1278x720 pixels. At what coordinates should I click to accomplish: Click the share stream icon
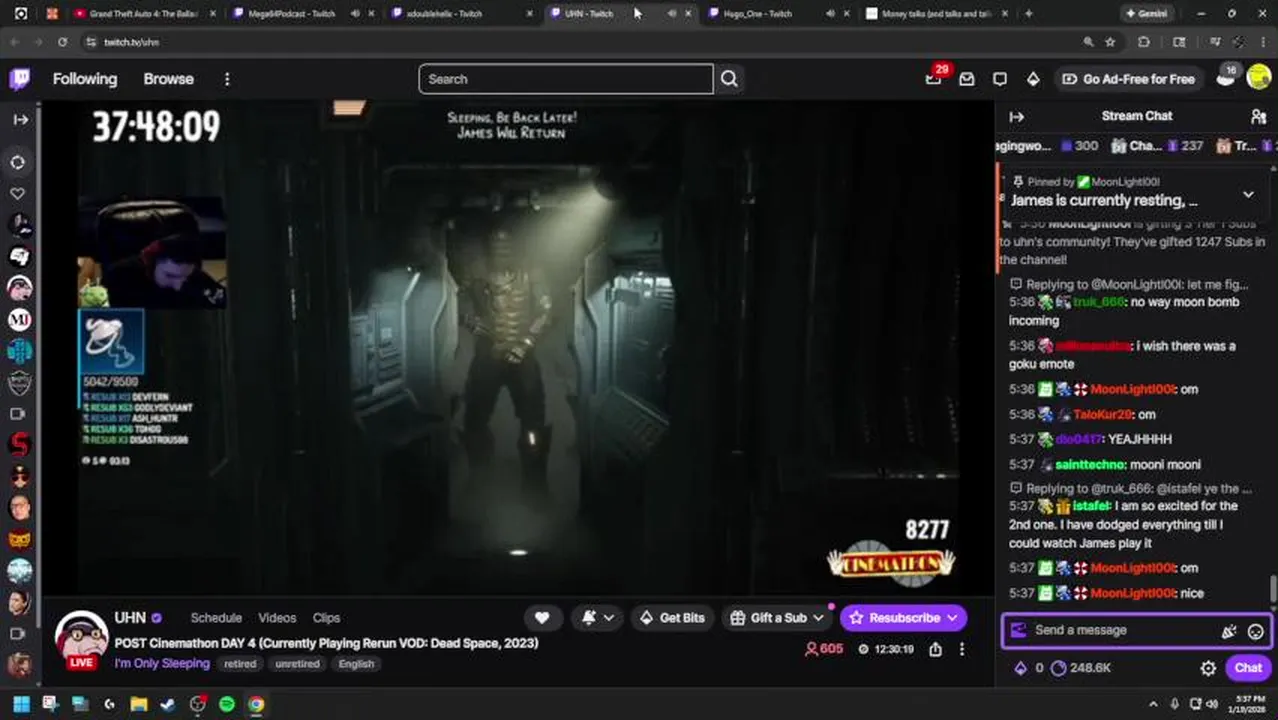click(x=935, y=649)
